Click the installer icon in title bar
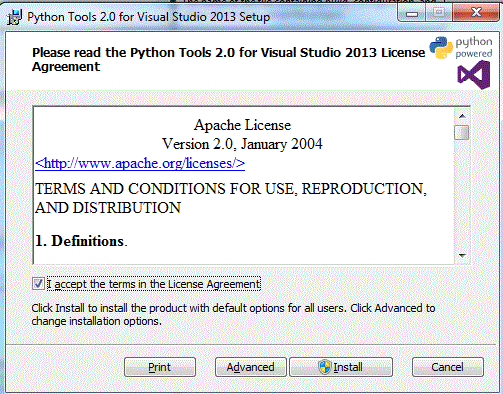This screenshot has height=394, width=503. pyautogui.click(x=15, y=17)
